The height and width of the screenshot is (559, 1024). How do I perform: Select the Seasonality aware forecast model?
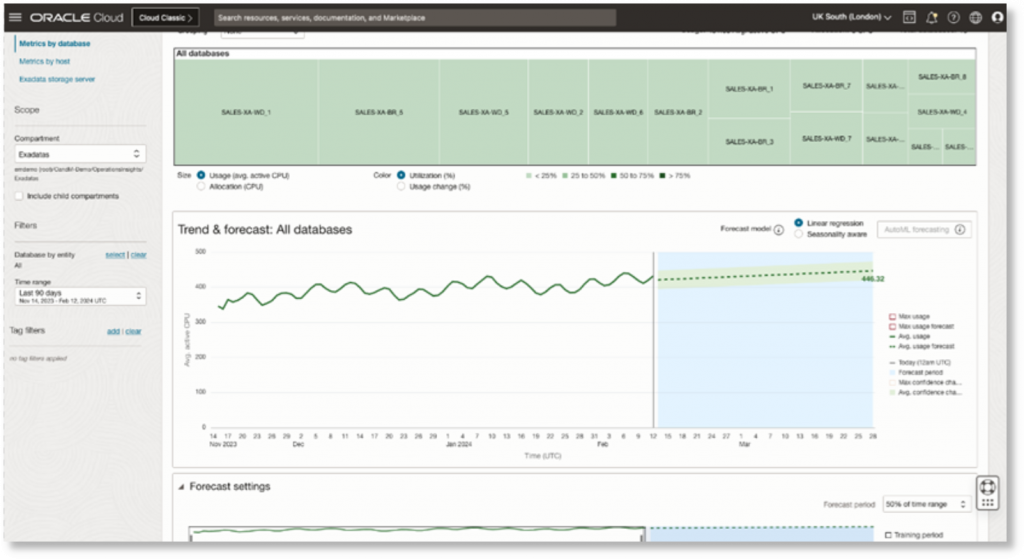(799, 234)
